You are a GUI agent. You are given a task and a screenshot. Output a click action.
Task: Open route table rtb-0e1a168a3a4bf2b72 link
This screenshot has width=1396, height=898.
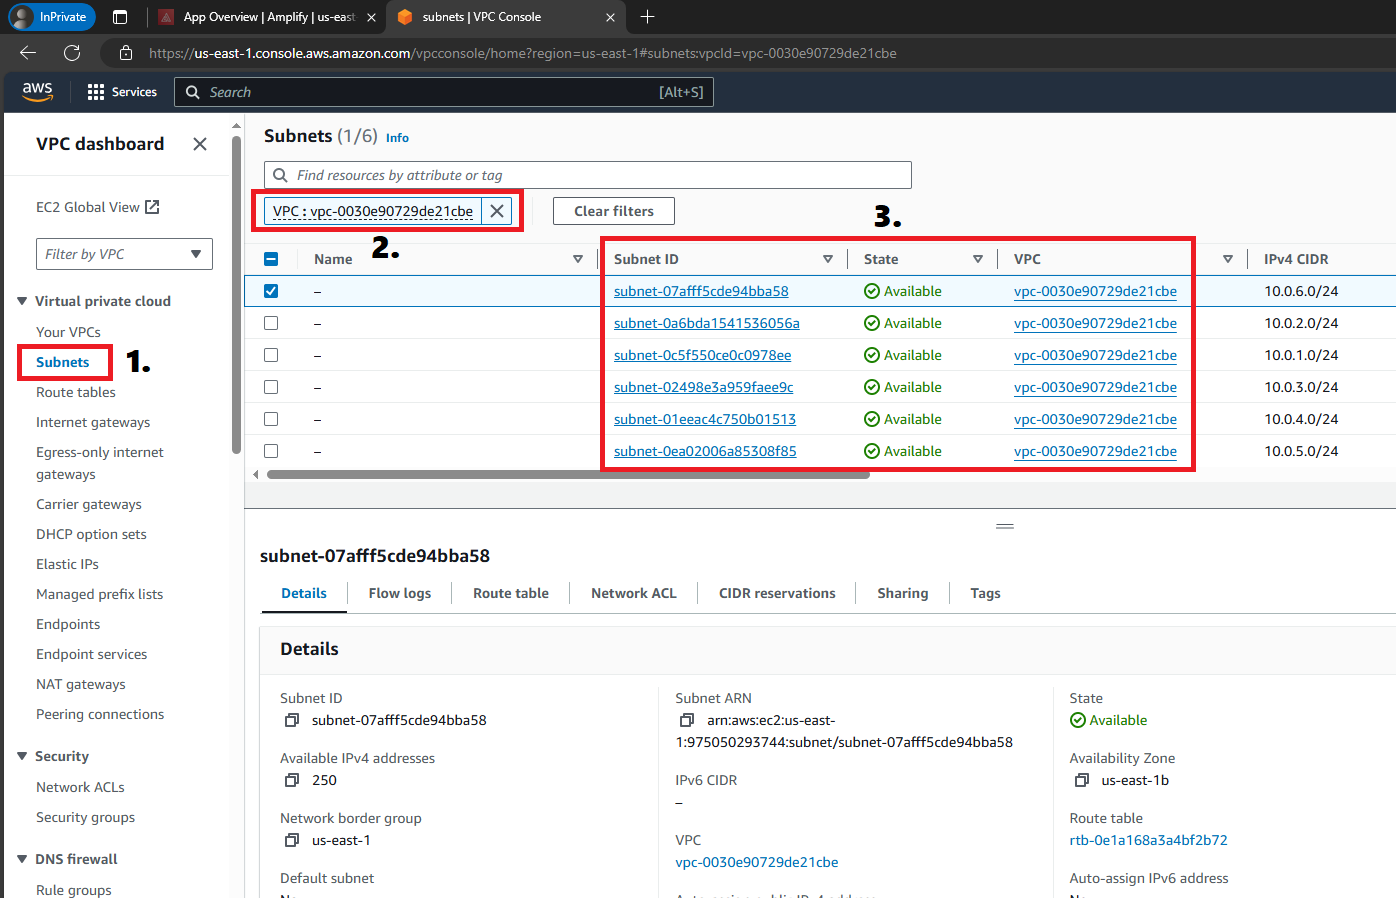[x=1148, y=840]
